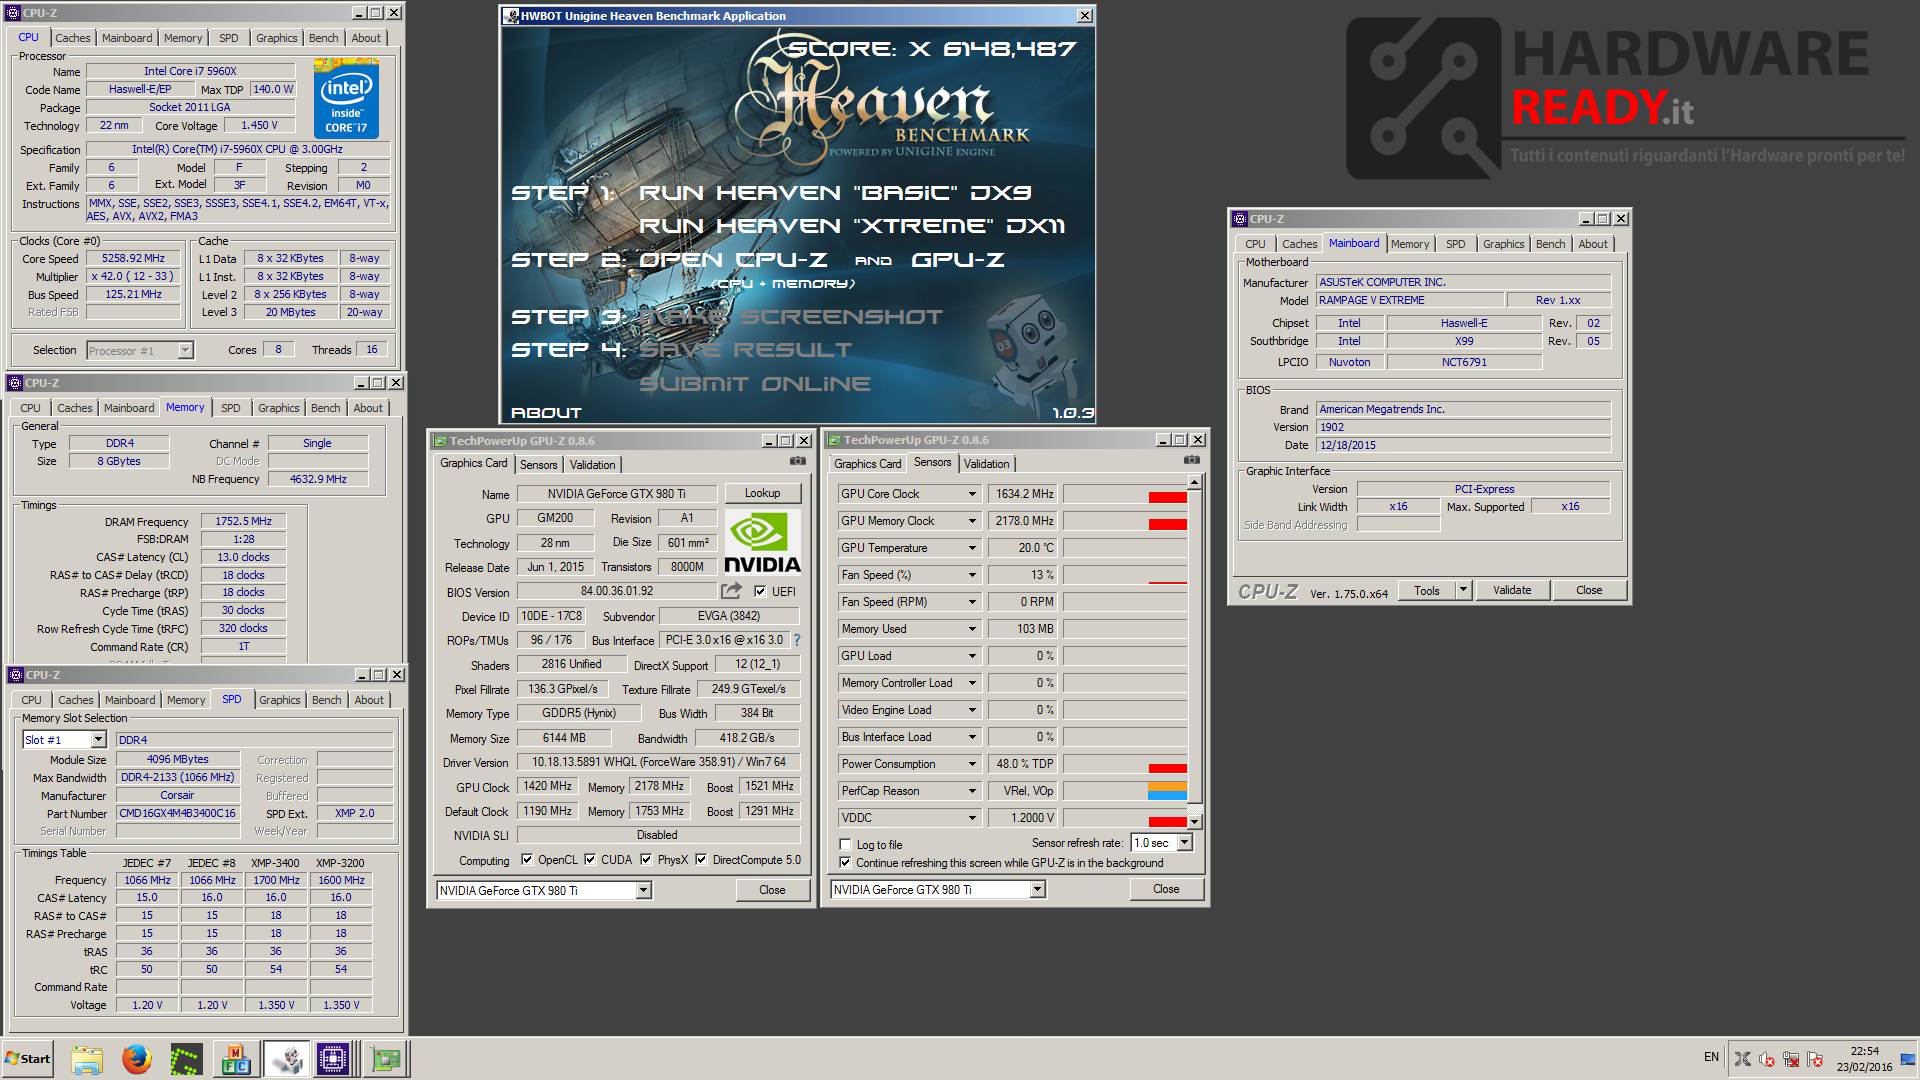Image resolution: width=1920 pixels, height=1080 pixels.
Task: Click the Intel Core i7 logo in CPU-Z
Action: click(346, 99)
